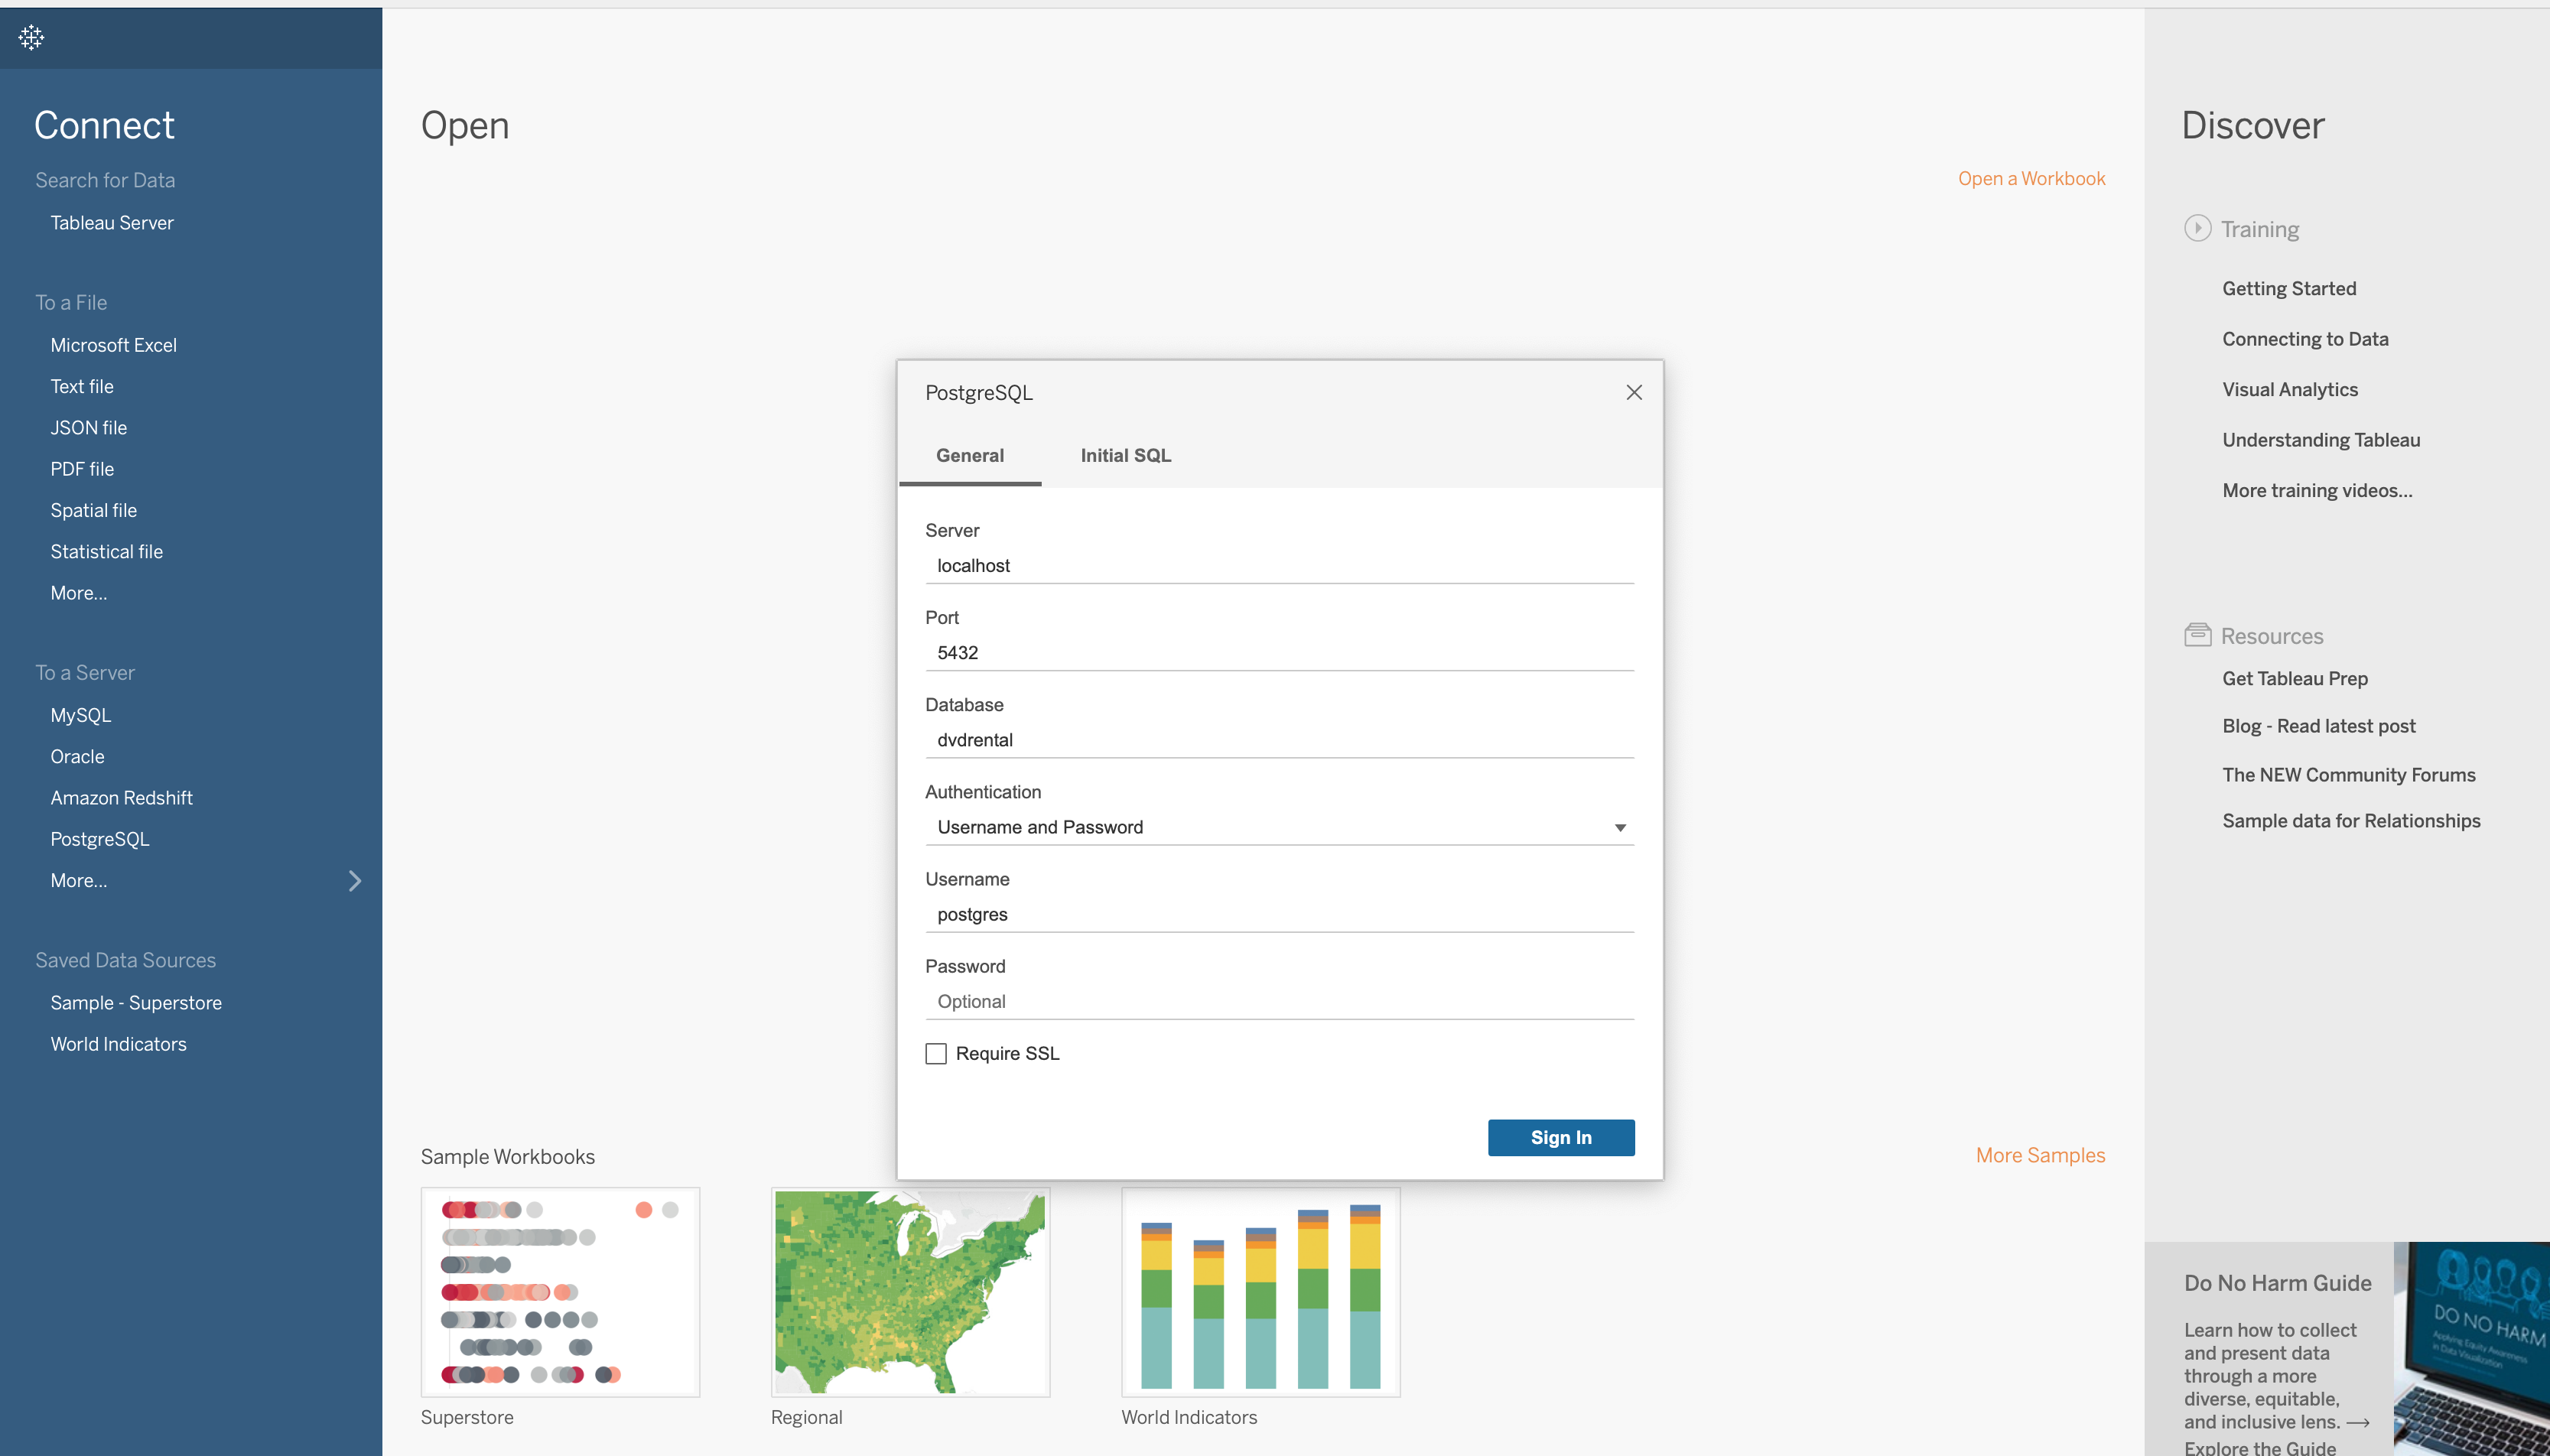Click the Open a Workbook link
The width and height of the screenshot is (2550, 1456).
coord(2032,178)
